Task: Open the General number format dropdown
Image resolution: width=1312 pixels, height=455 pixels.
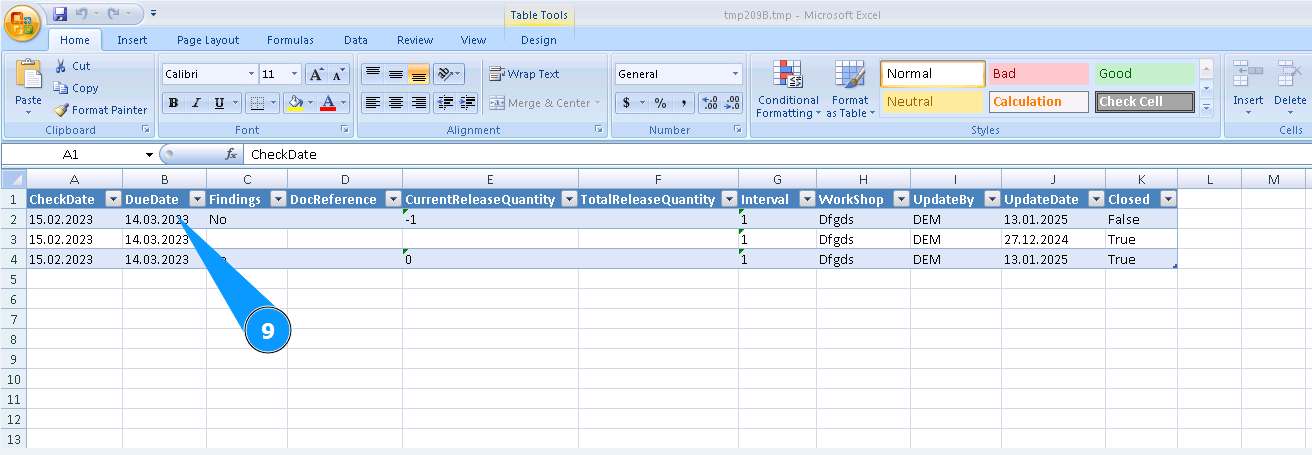Action: 735,74
